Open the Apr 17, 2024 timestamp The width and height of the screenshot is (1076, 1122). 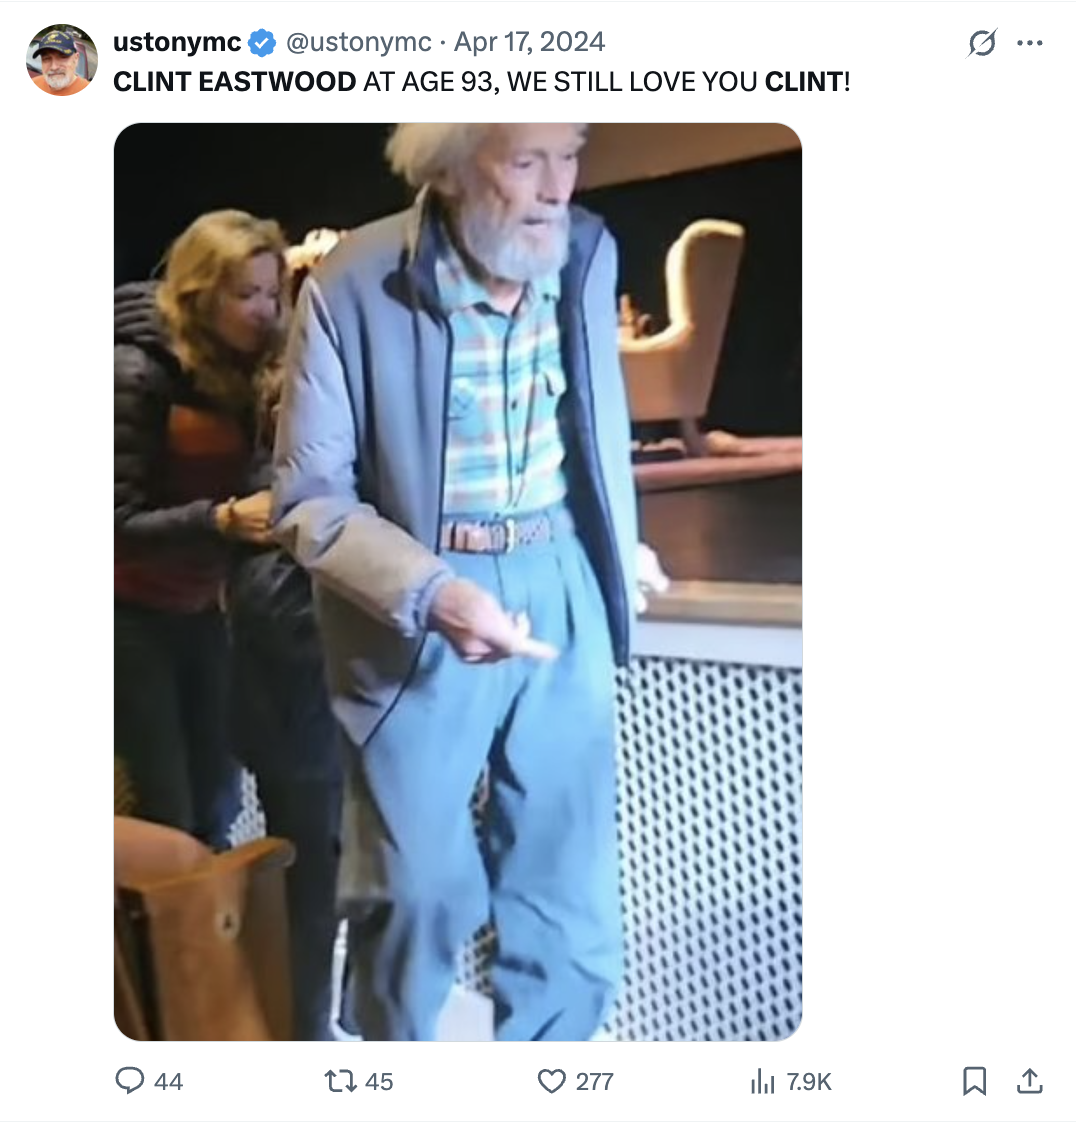point(529,42)
